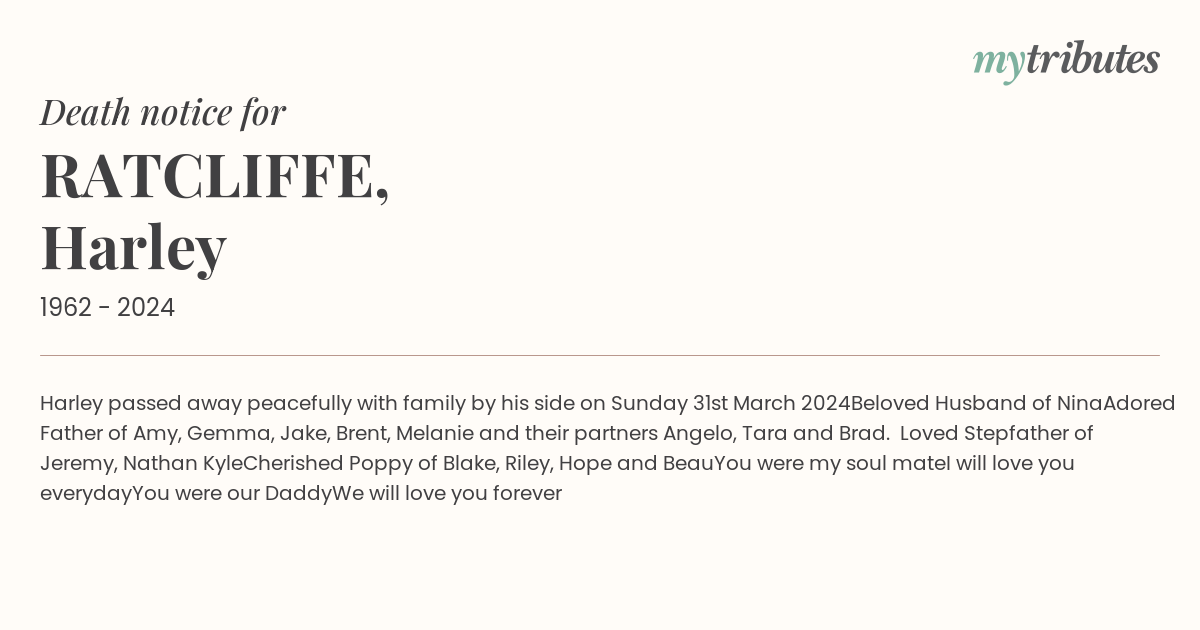The image size is (1200, 630).
Task: Click the green "my" in the logo
Action: 998,65
